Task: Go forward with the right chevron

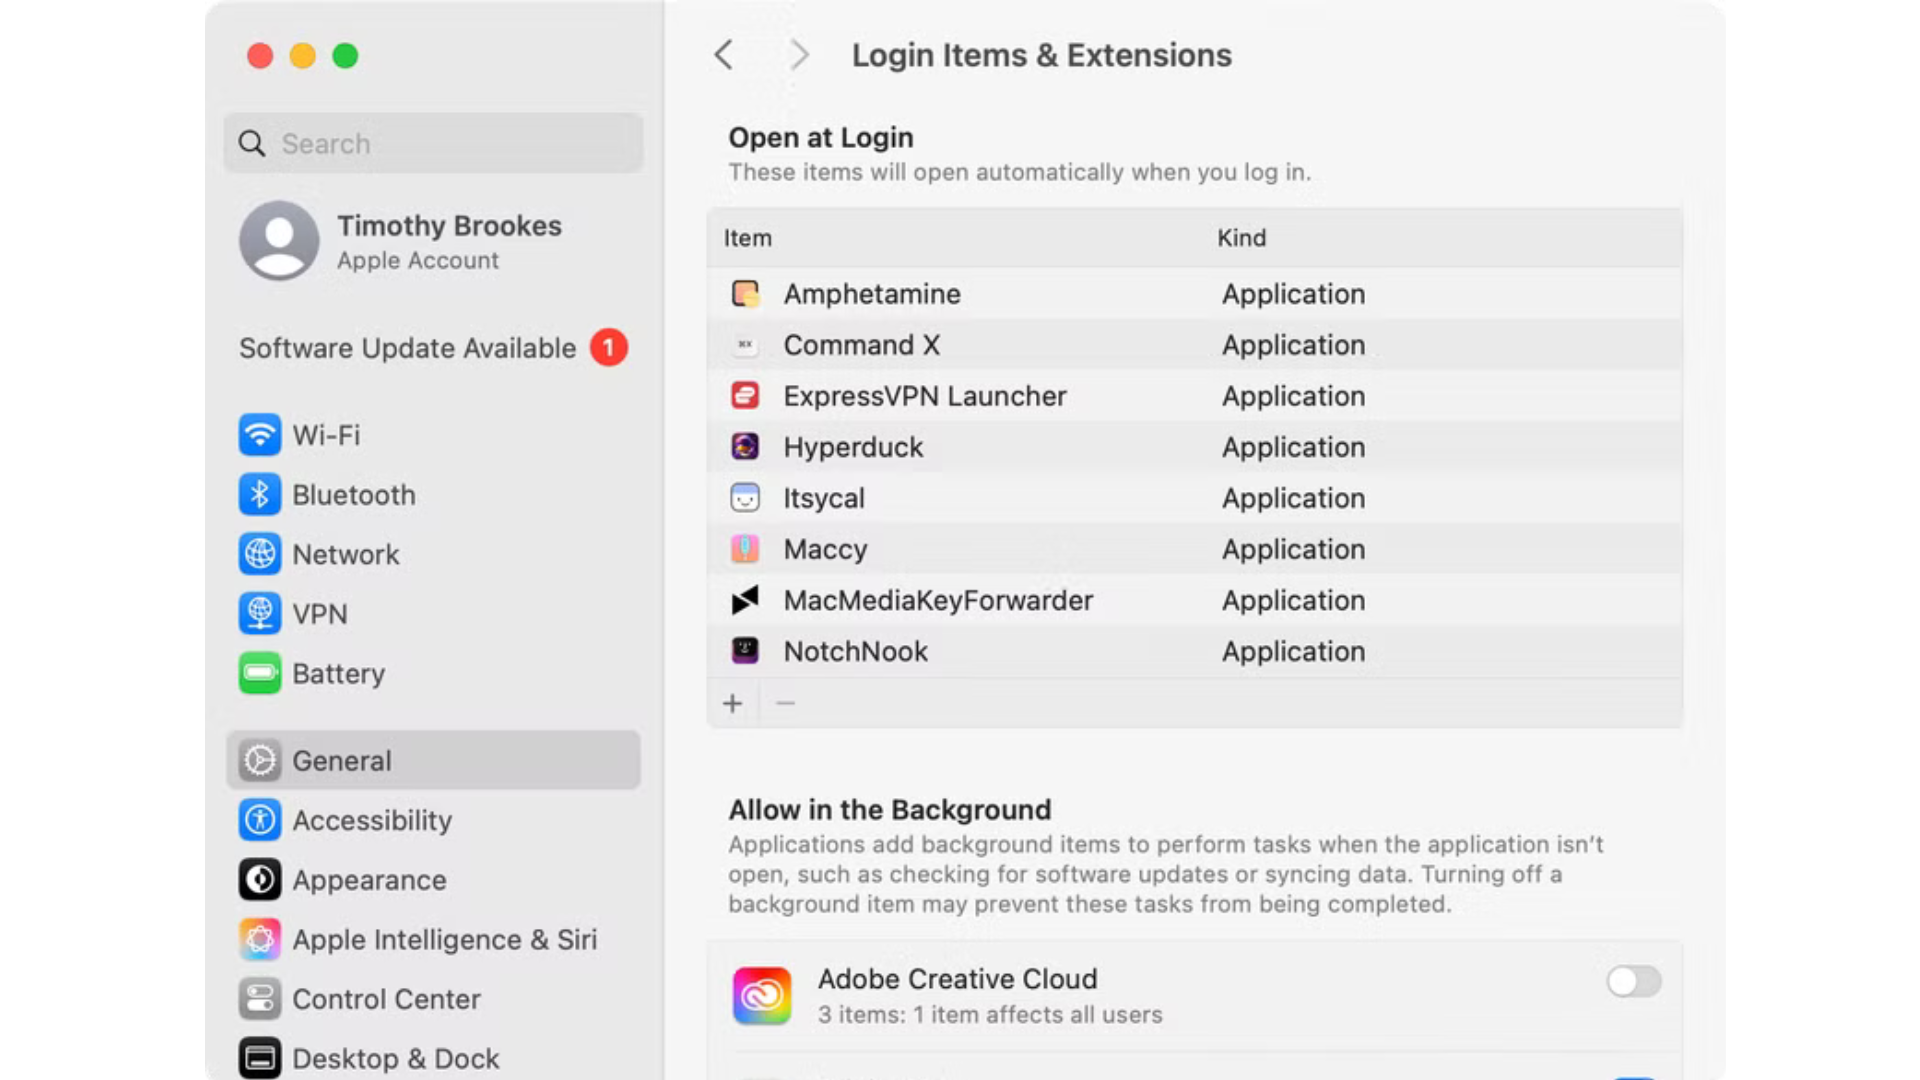Action: pos(798,55)
